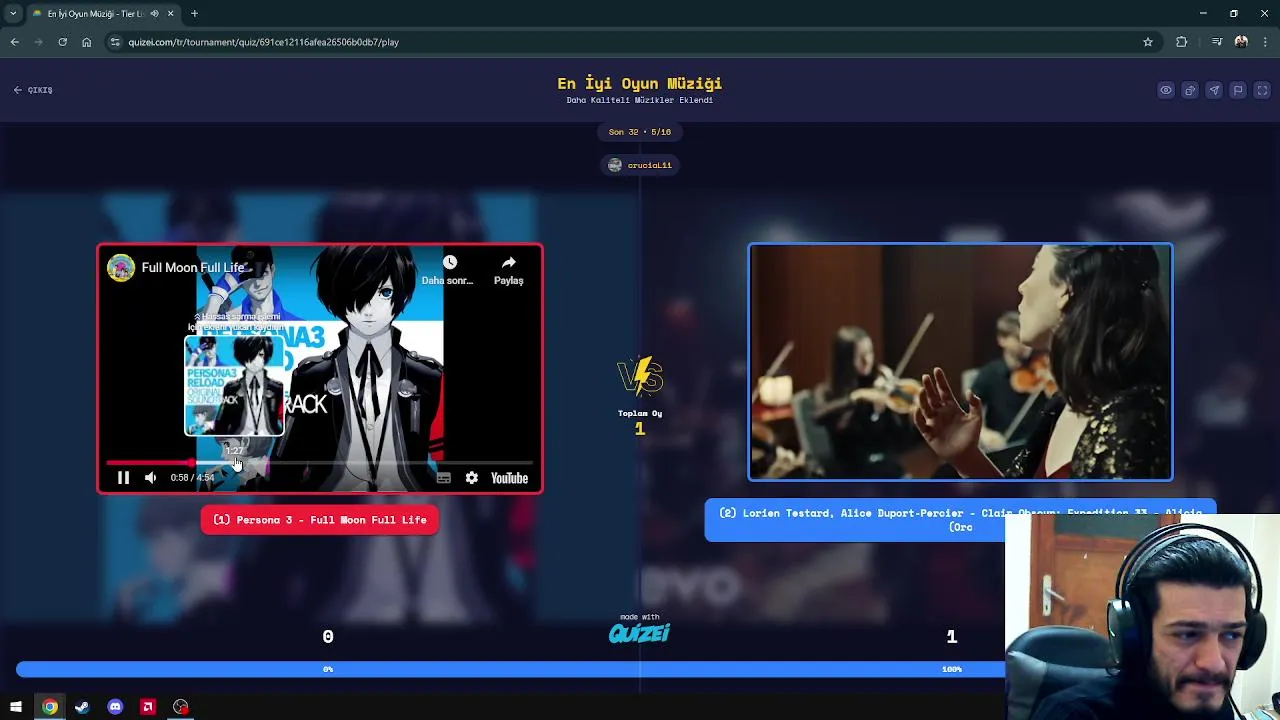Enter fullscreen with the corner-brackets icon
Viewport: 1280px width, 720px height.
click(x=1262, y=90)
